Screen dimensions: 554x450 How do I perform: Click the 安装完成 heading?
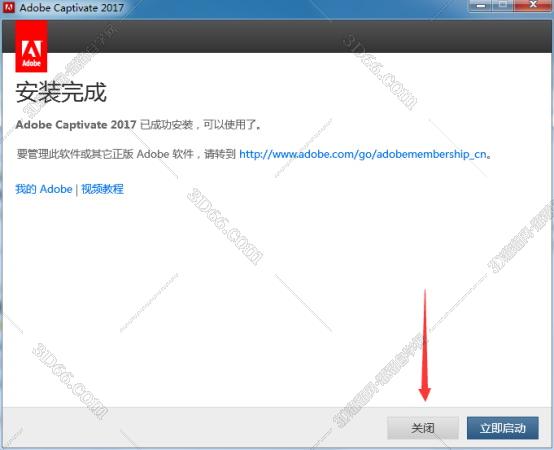click(x=61, y=93)
